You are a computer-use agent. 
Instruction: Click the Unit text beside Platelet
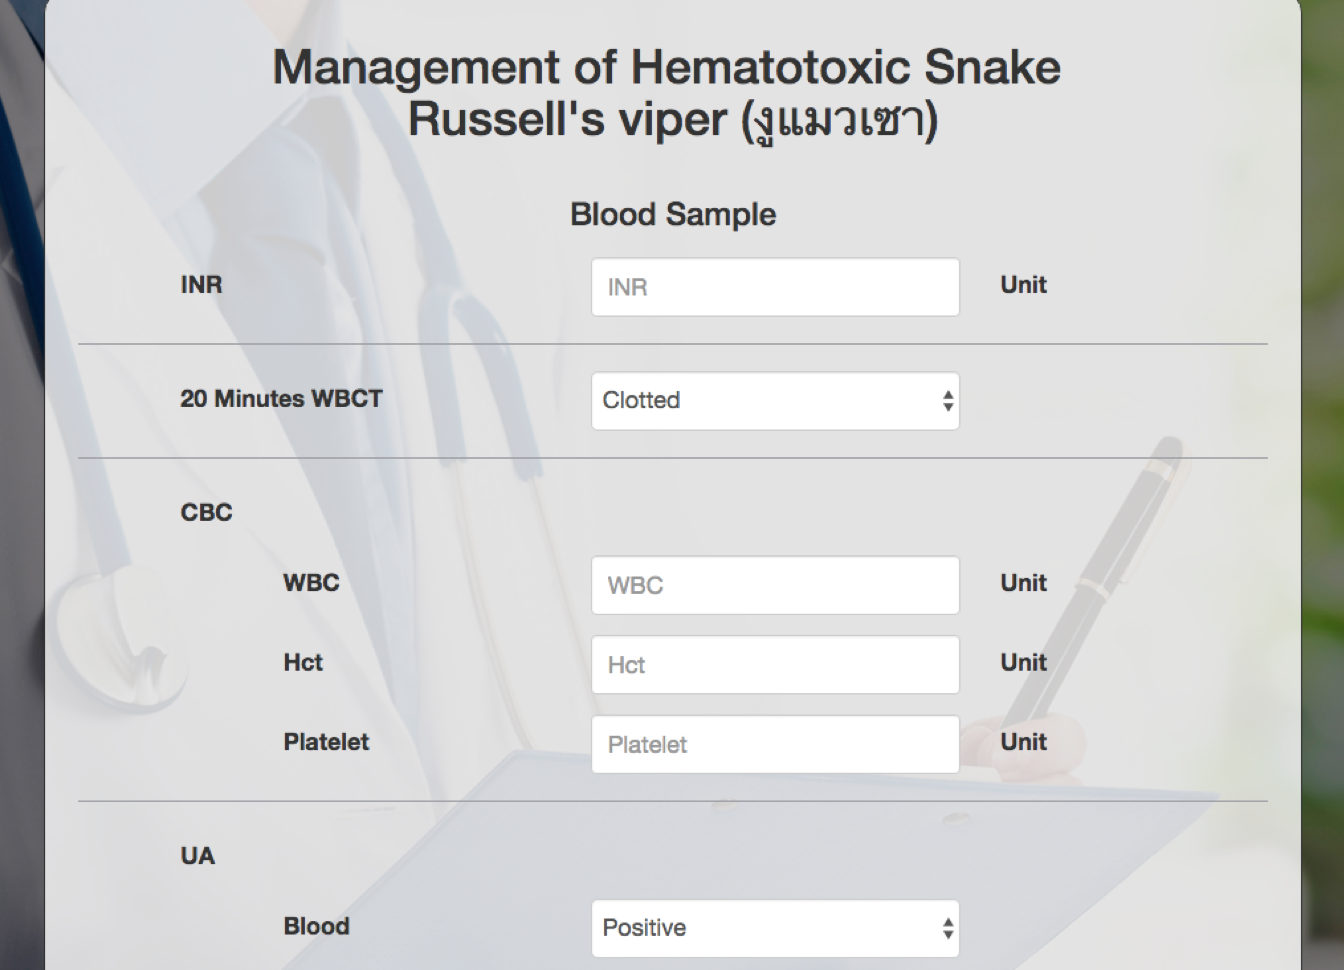tap(1023, 742)
